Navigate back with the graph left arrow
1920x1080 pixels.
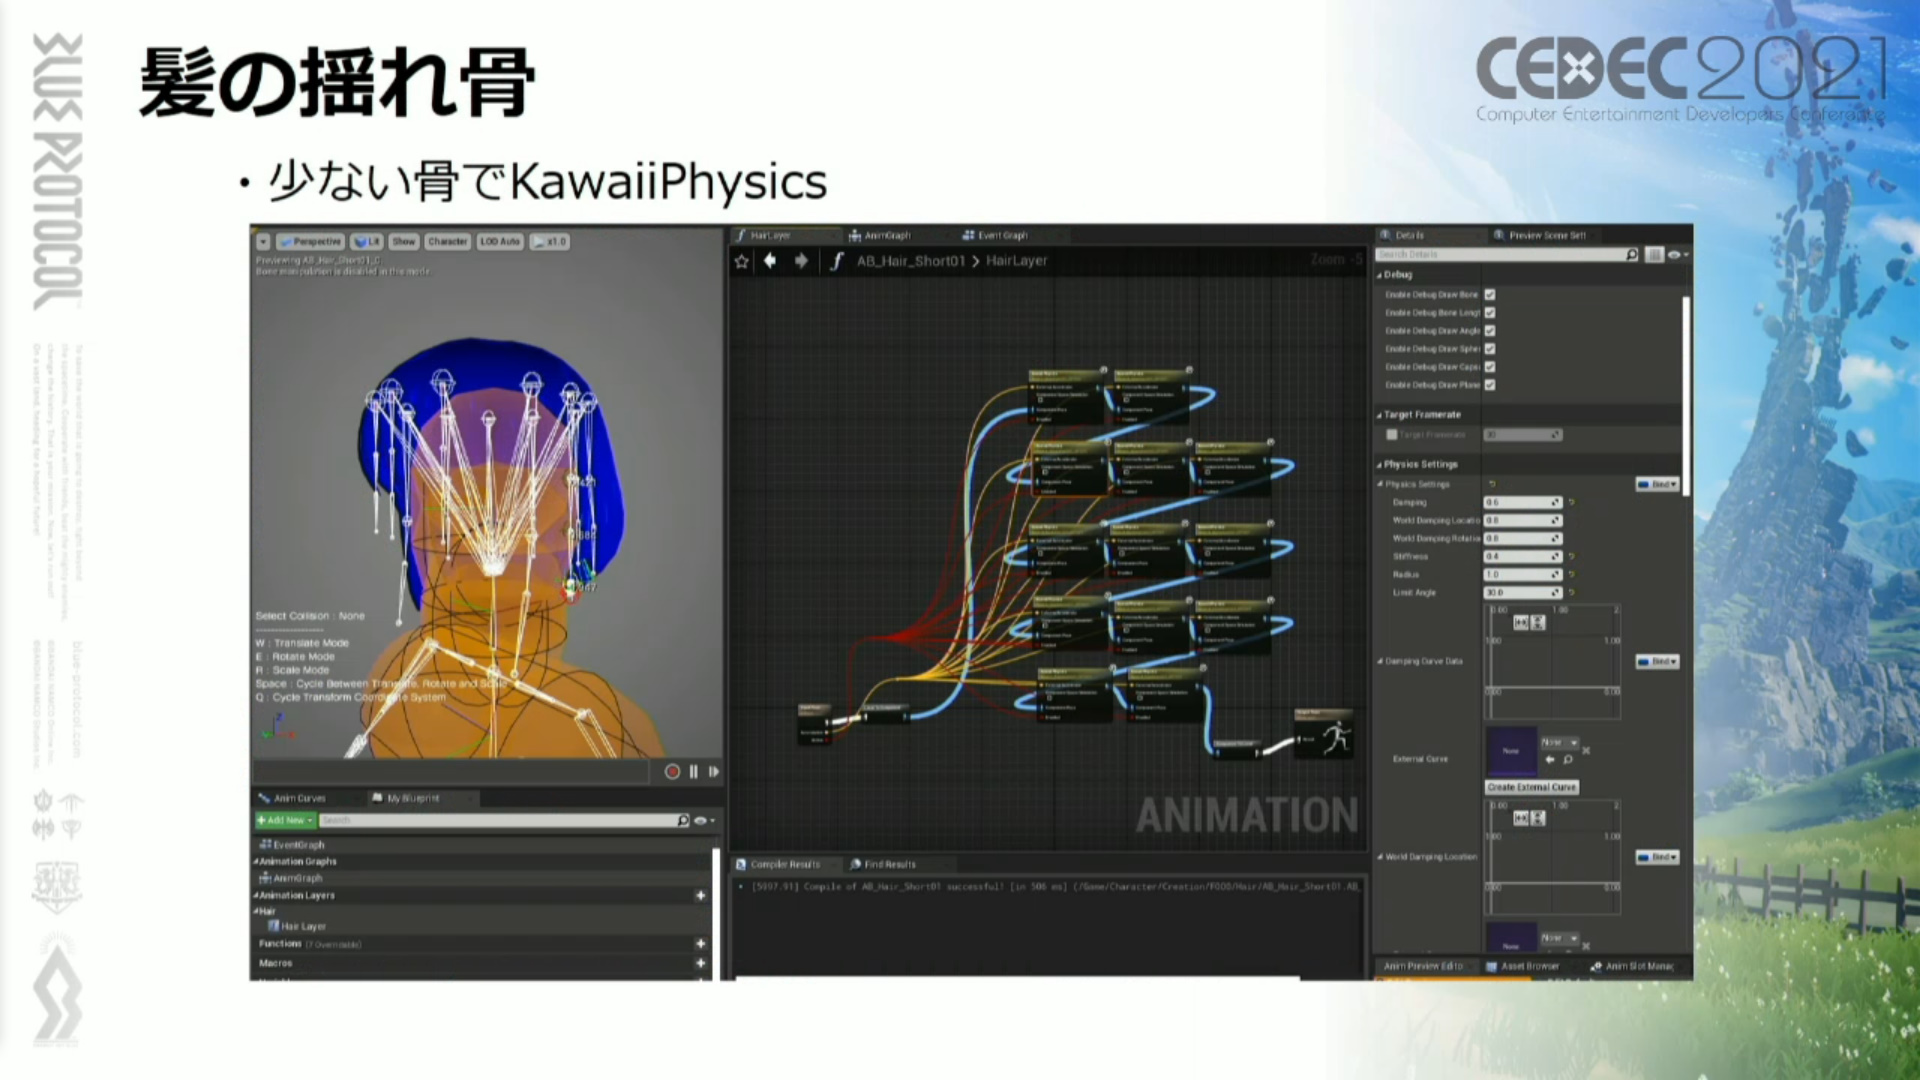click(x=770, y=261)
